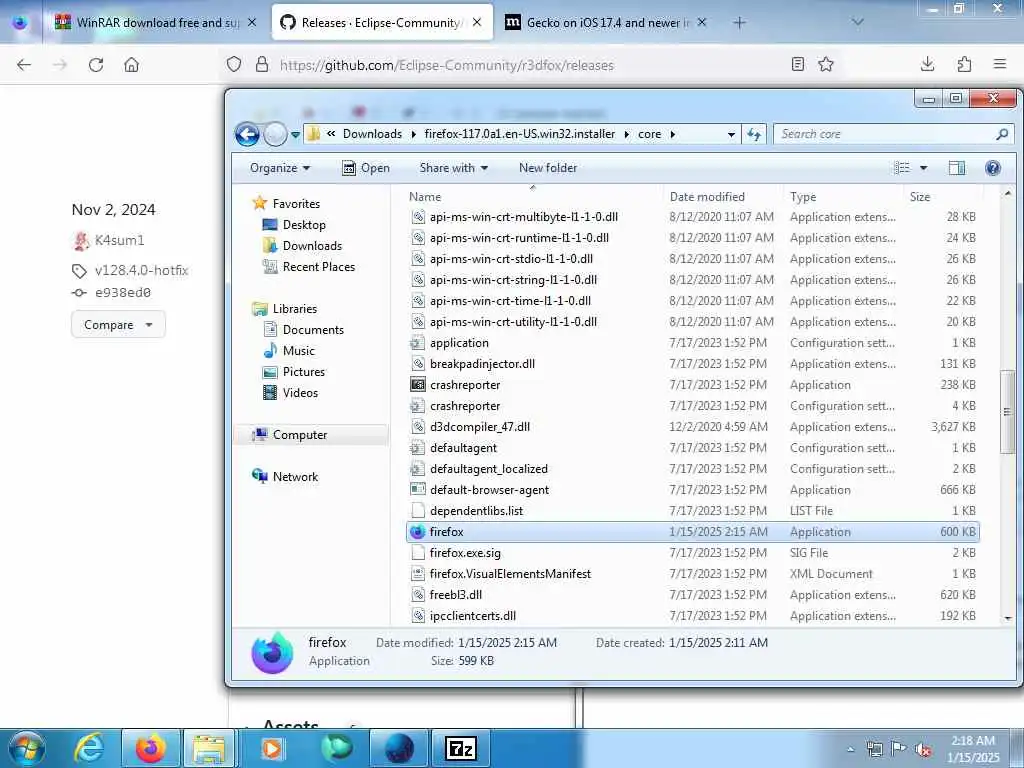The width and height of the screenshot is (1024, 768).
Task: Open a new browser tab
Action: tap(739, 22)
